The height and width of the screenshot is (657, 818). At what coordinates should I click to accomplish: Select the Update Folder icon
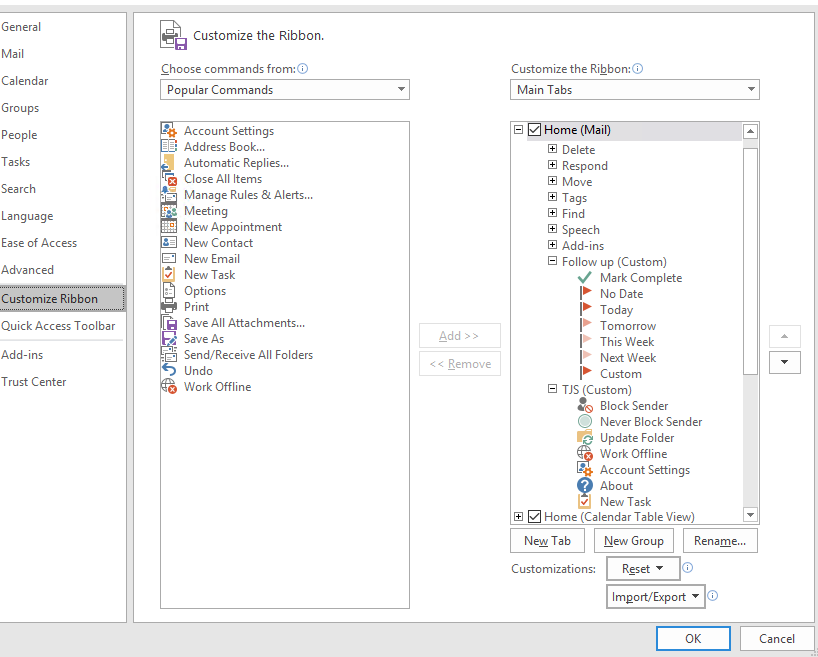click(x=585, y=437)
